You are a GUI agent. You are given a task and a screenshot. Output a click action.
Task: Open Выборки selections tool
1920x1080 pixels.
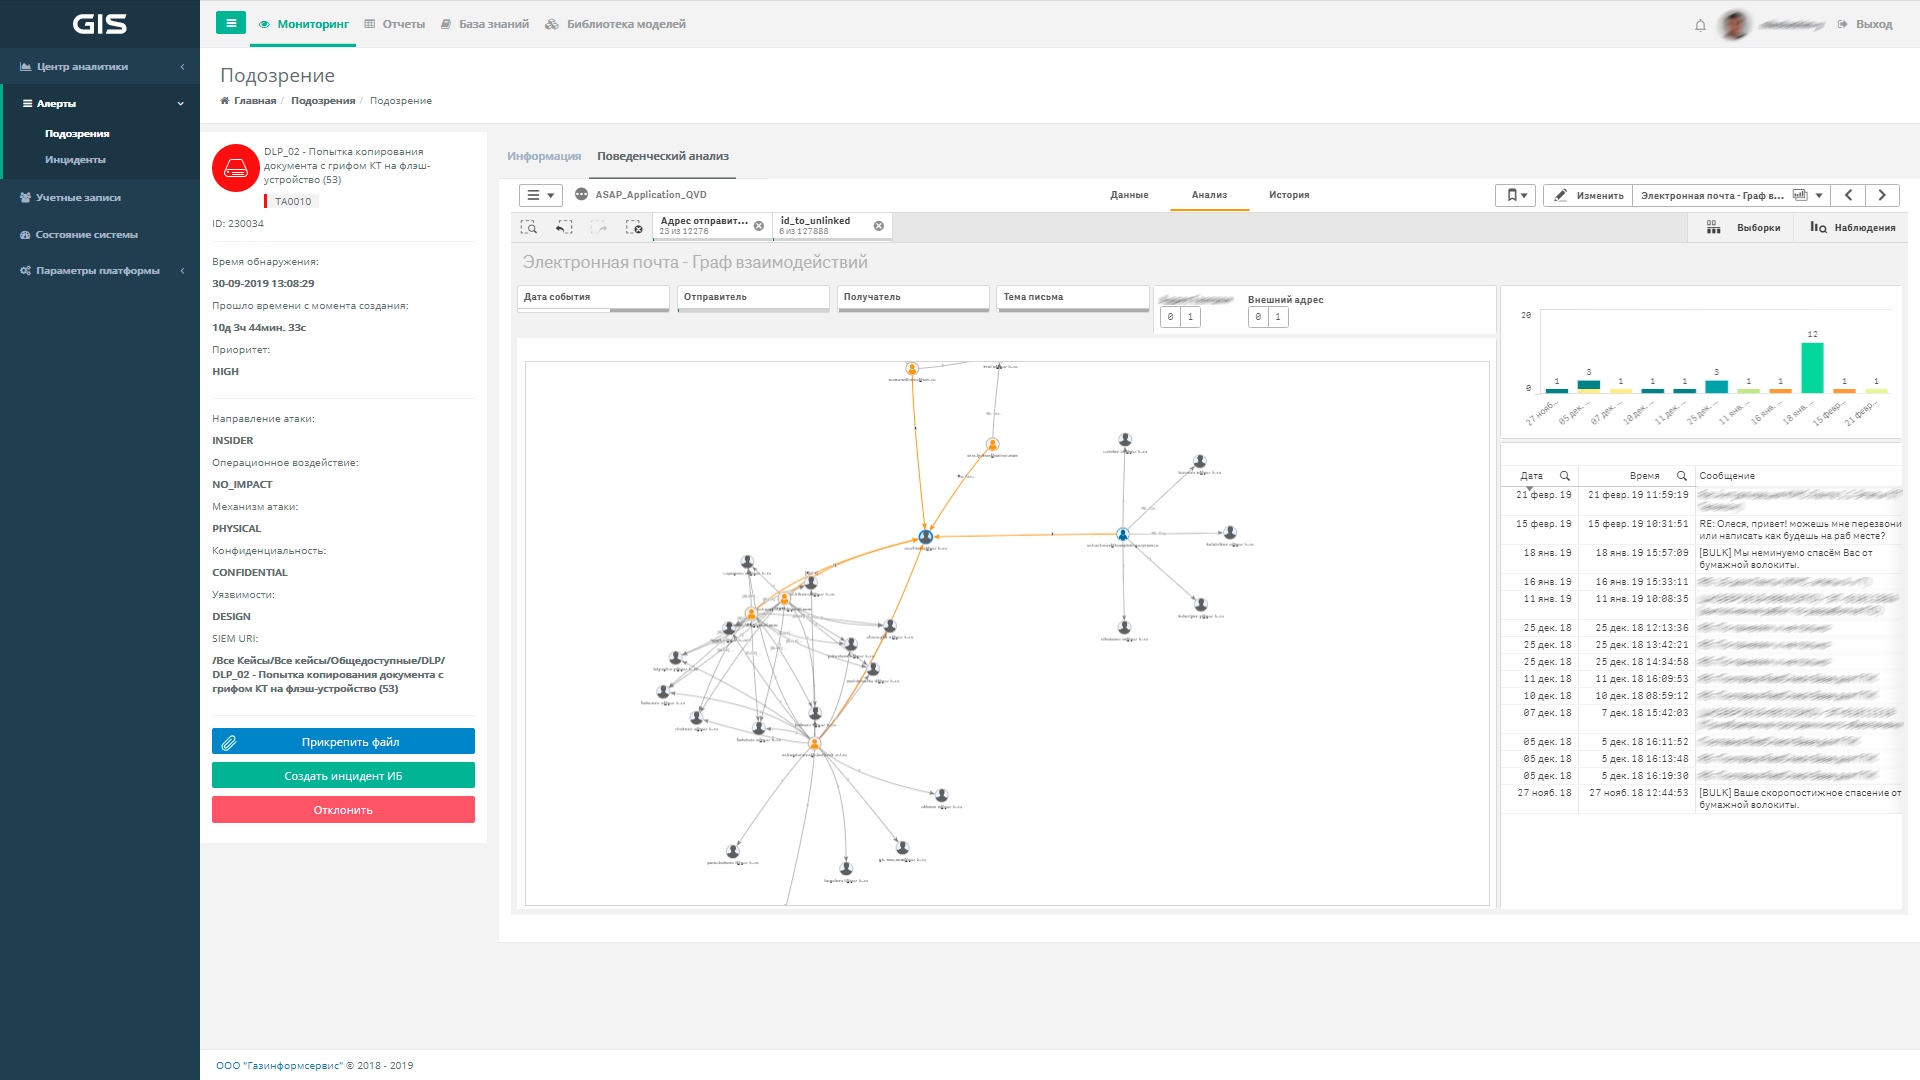tap(1744, 228)
